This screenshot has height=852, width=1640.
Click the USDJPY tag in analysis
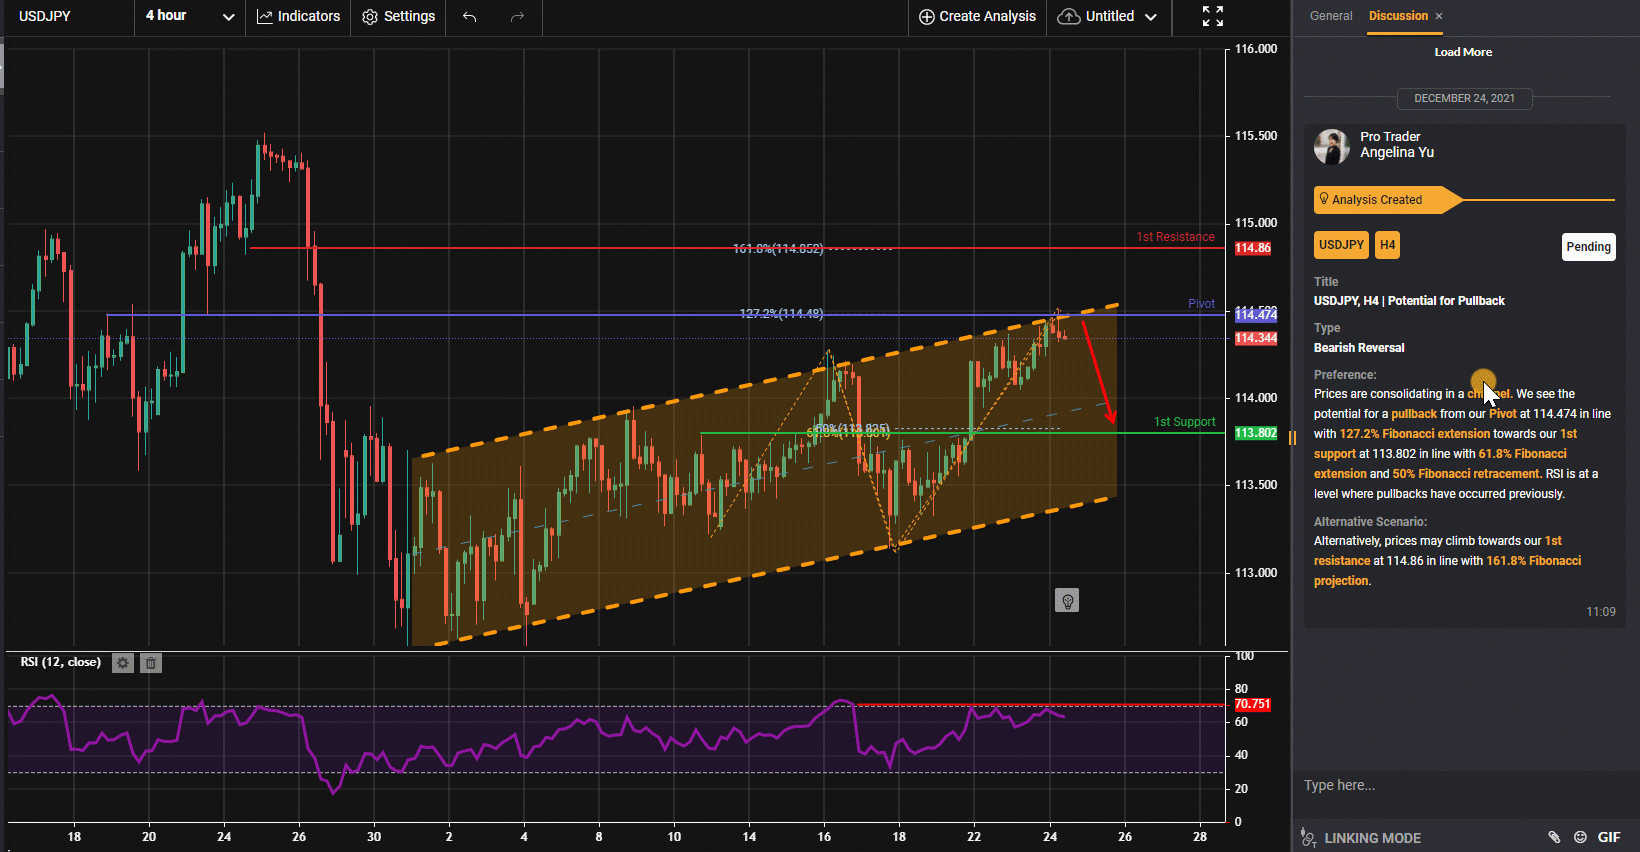tap(1341, 245)
